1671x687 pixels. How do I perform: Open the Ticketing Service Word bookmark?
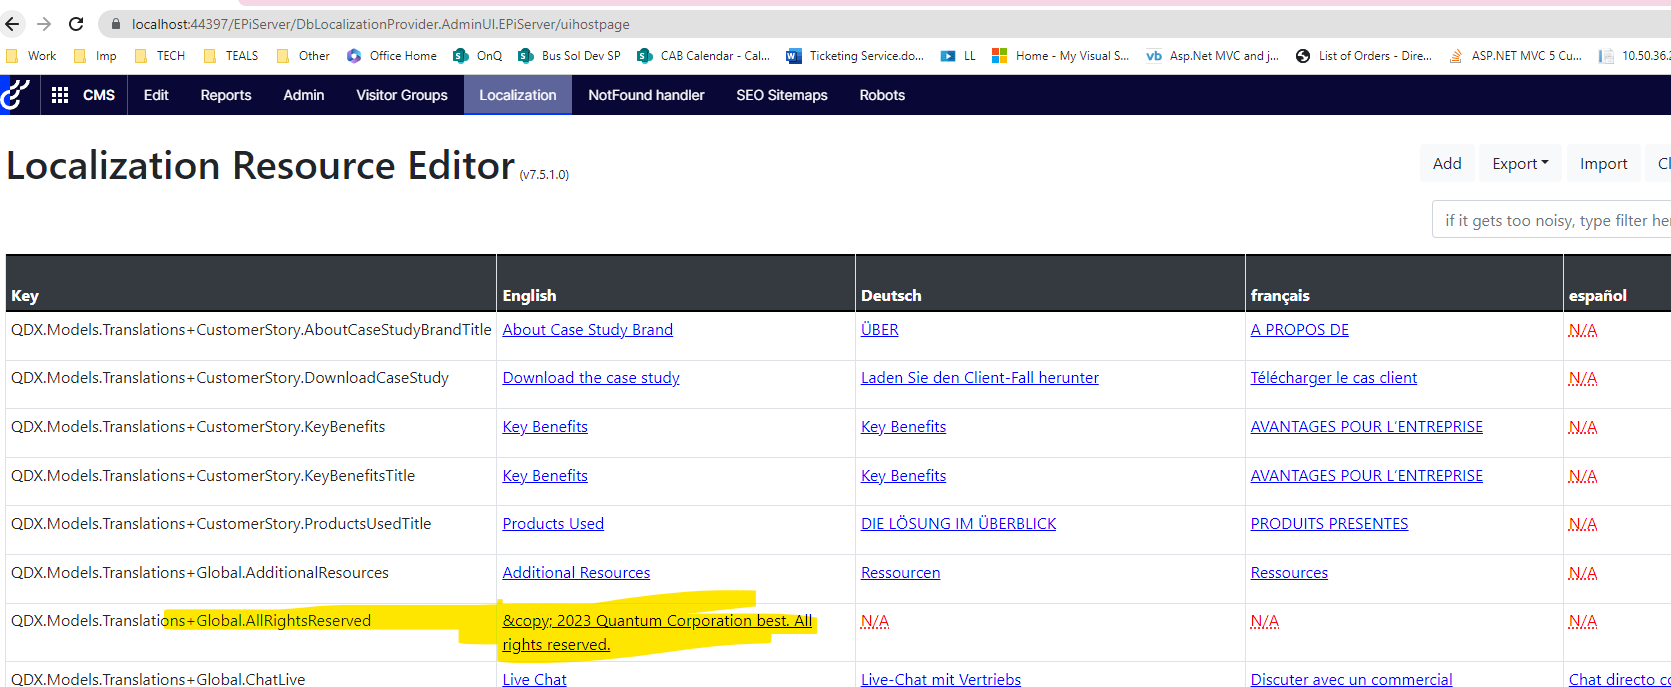click(855, 56)
